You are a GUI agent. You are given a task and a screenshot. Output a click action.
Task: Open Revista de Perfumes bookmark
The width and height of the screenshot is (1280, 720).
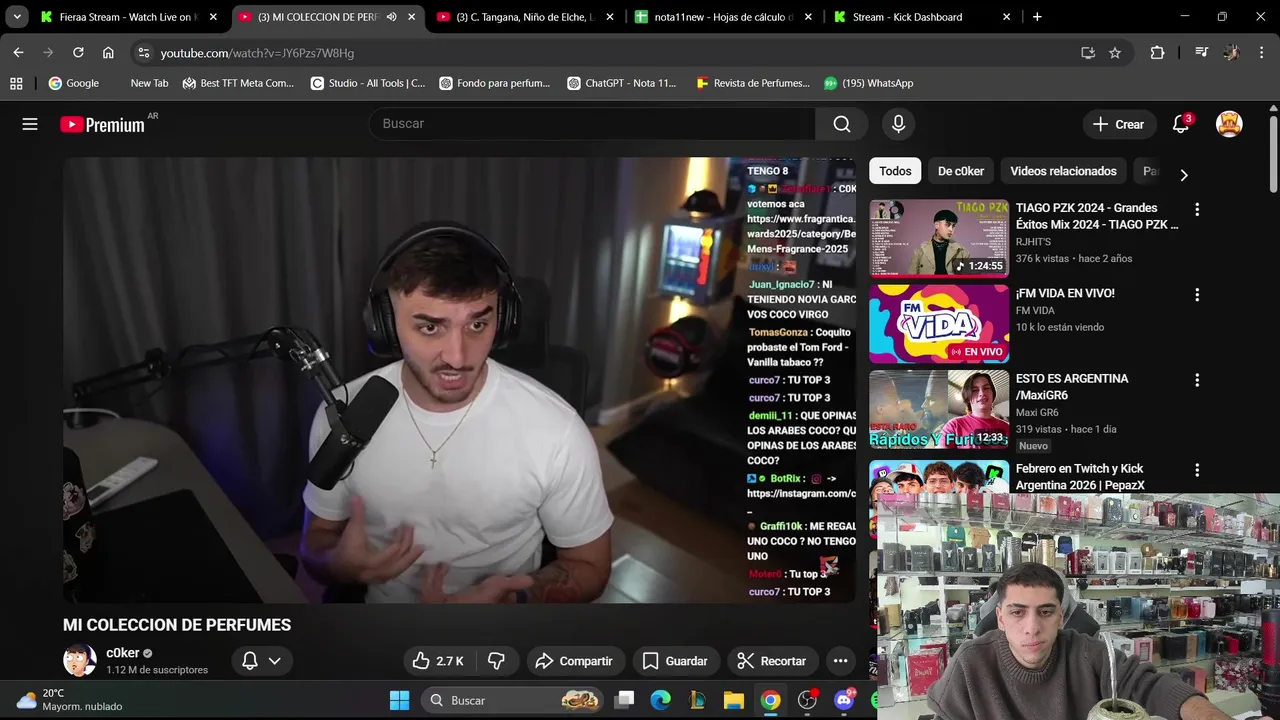752,83
